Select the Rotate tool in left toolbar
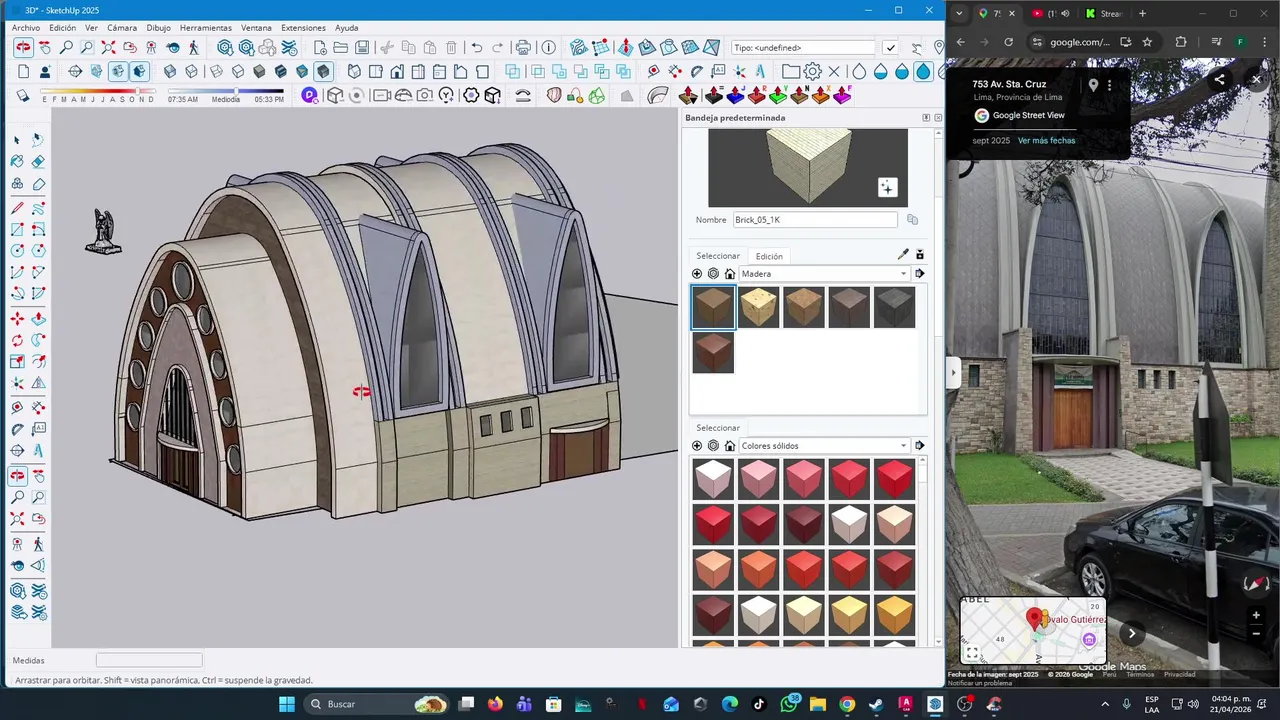 point(17,340)
